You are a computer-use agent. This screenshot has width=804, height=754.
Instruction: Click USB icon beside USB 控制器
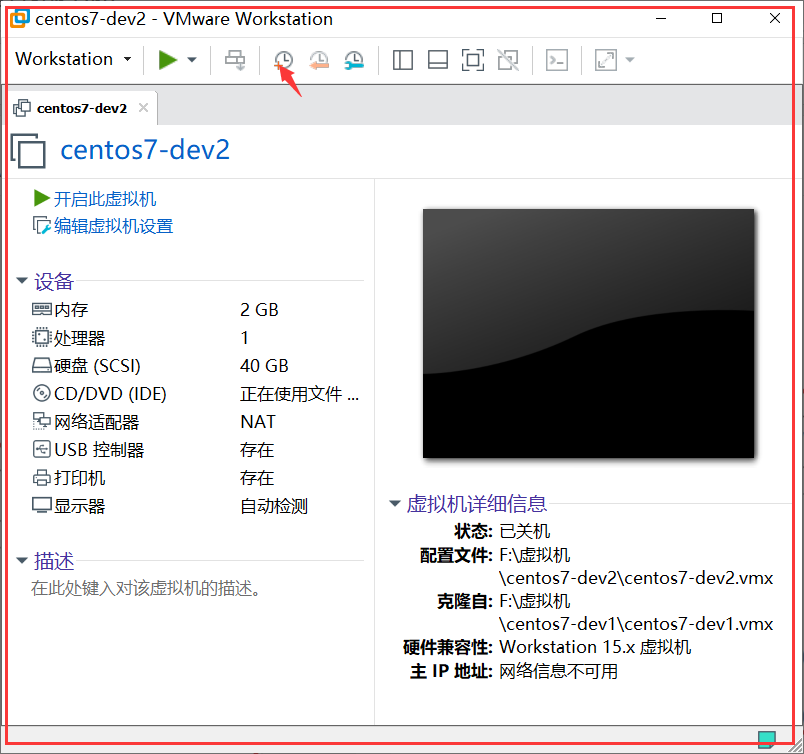tap(42, 449)
